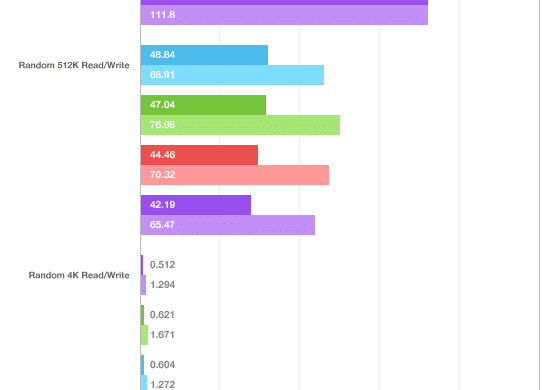Click the lavender 111.8 bar
This screenshot has width=560, height=390.
point(284,15)
